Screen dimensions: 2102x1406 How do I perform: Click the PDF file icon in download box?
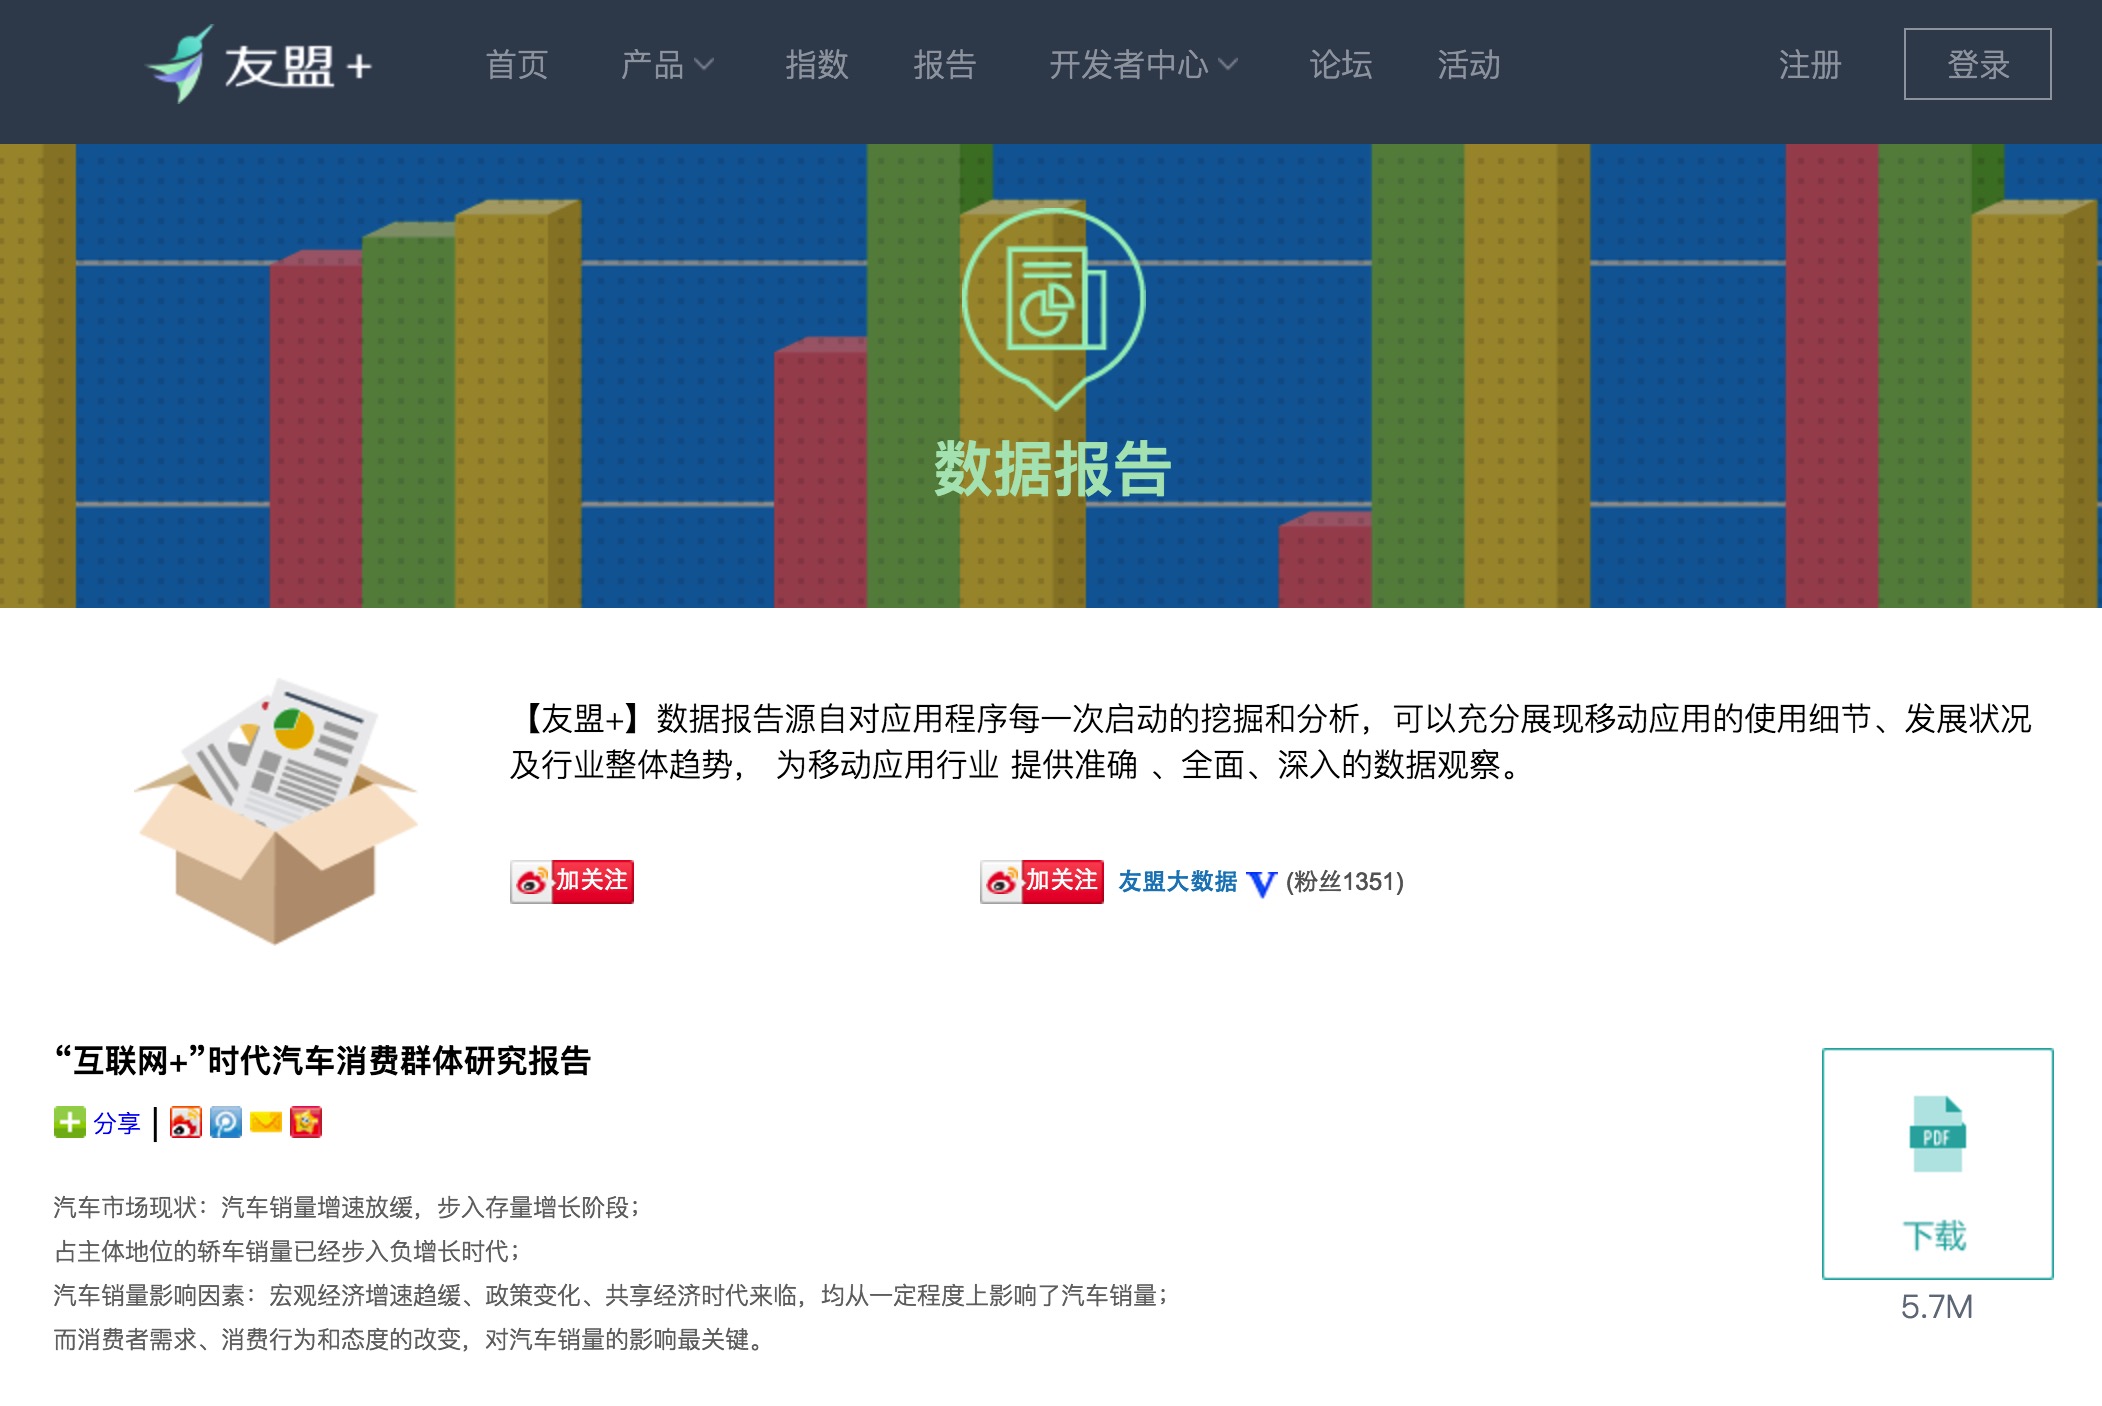(x=1938, y=1135)
